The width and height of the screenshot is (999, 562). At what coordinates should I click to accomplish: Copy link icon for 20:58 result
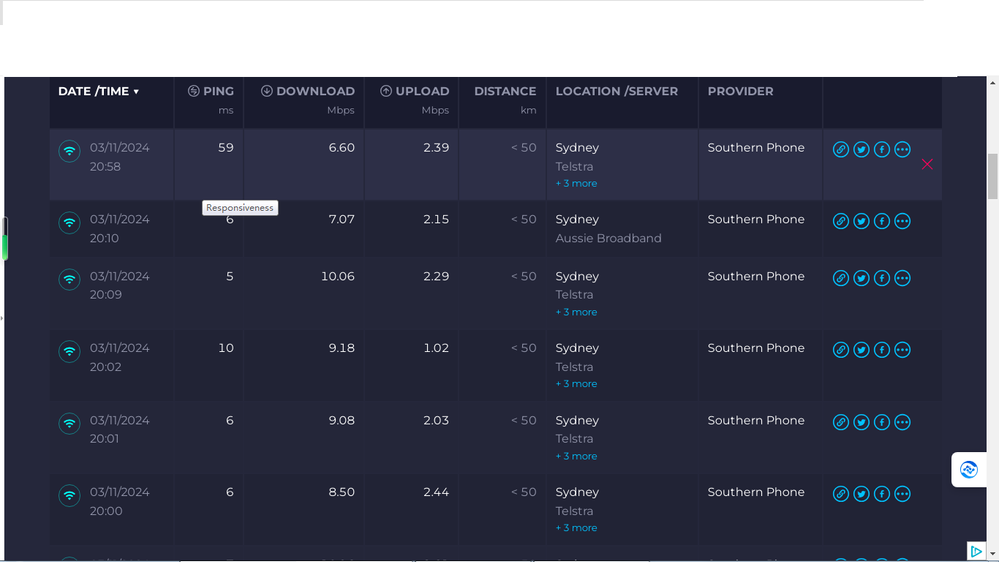(841, 150)
